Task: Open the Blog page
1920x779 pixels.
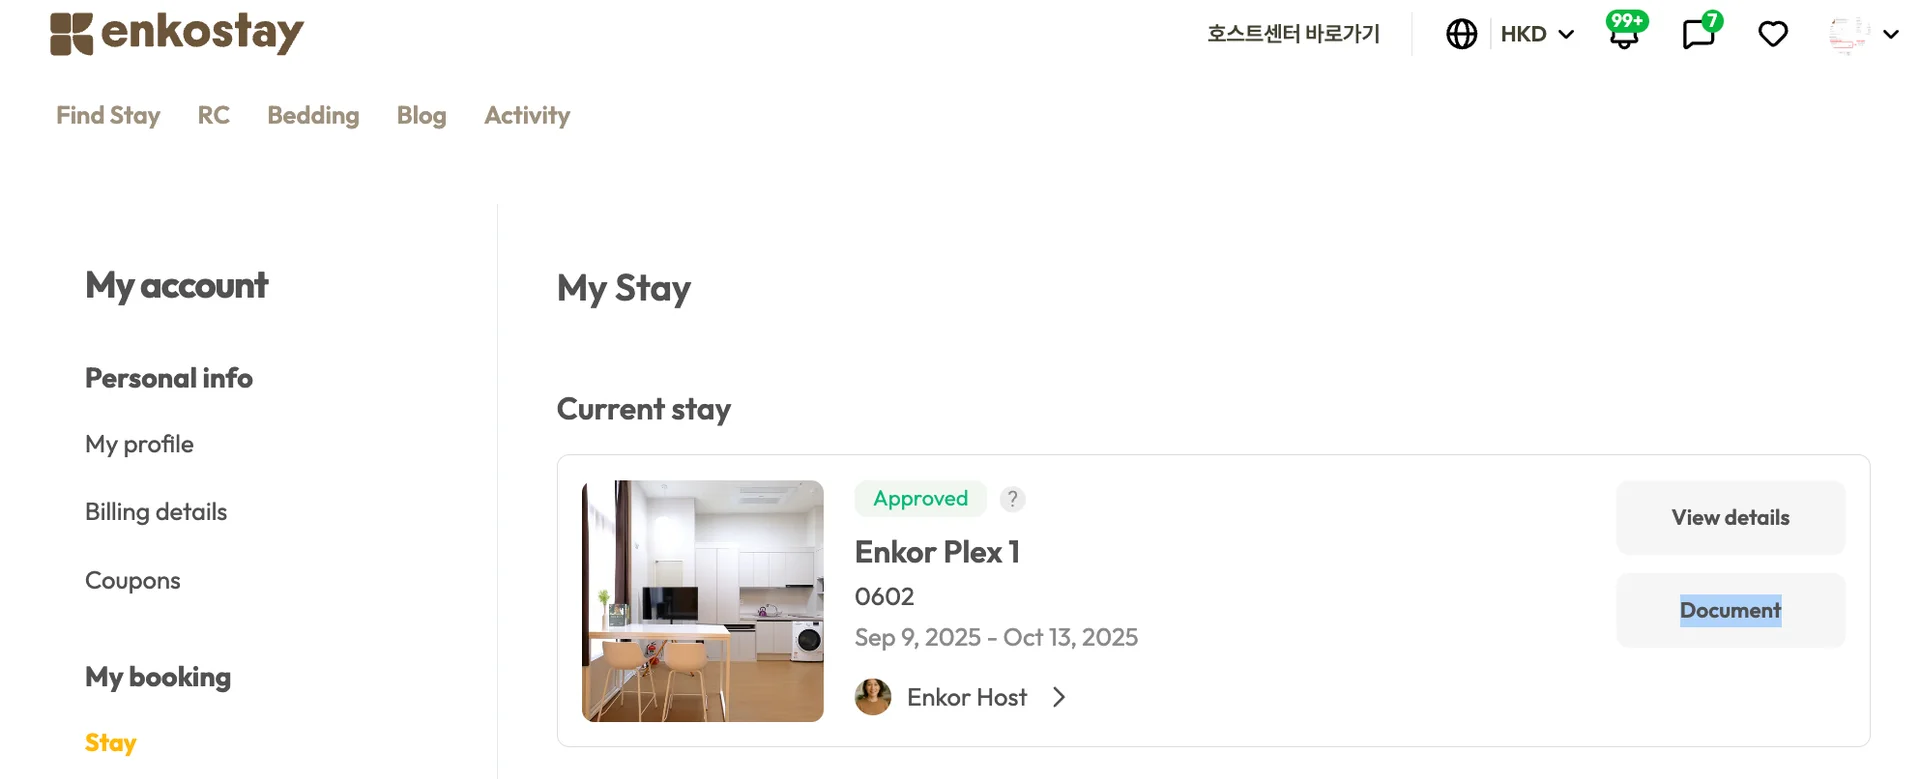Action: [421, 115]
